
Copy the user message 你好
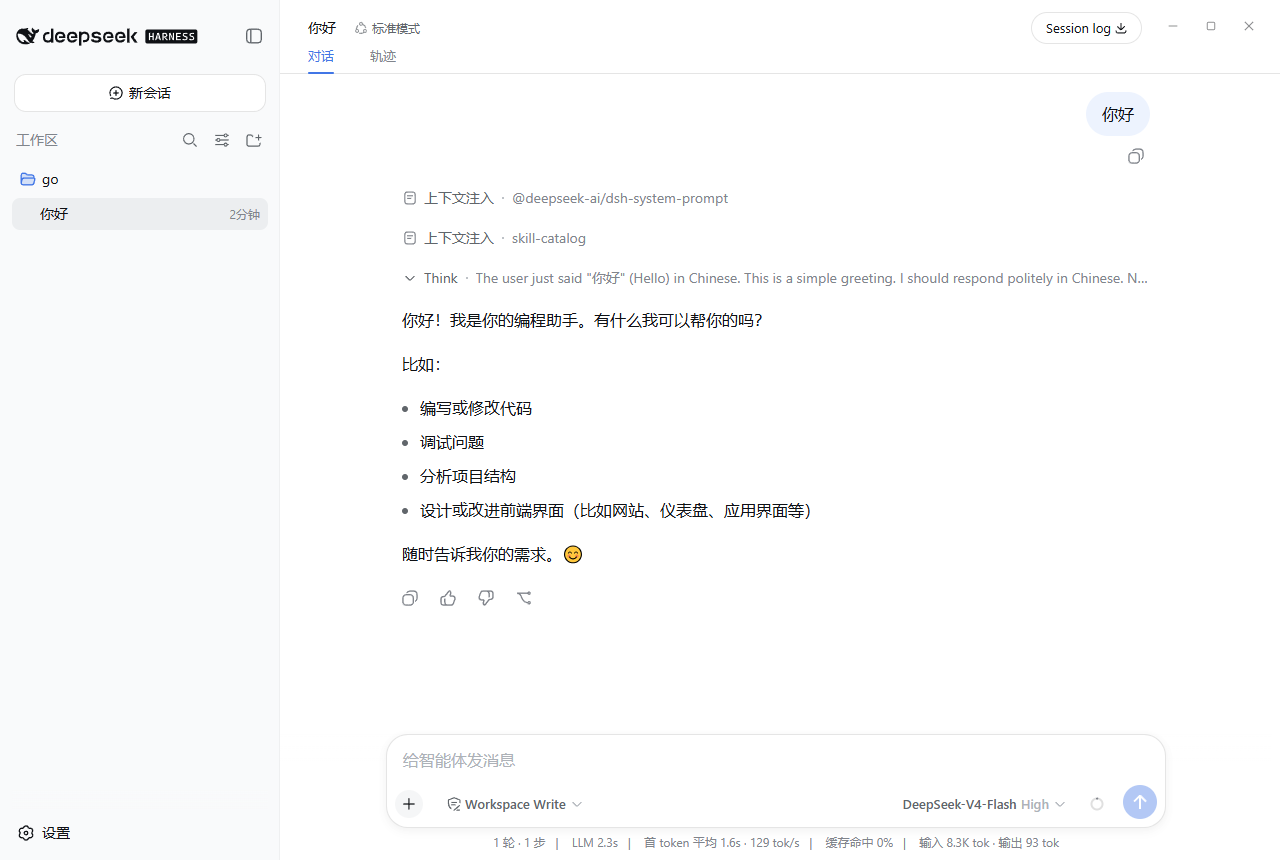(x=1136, y=156)
